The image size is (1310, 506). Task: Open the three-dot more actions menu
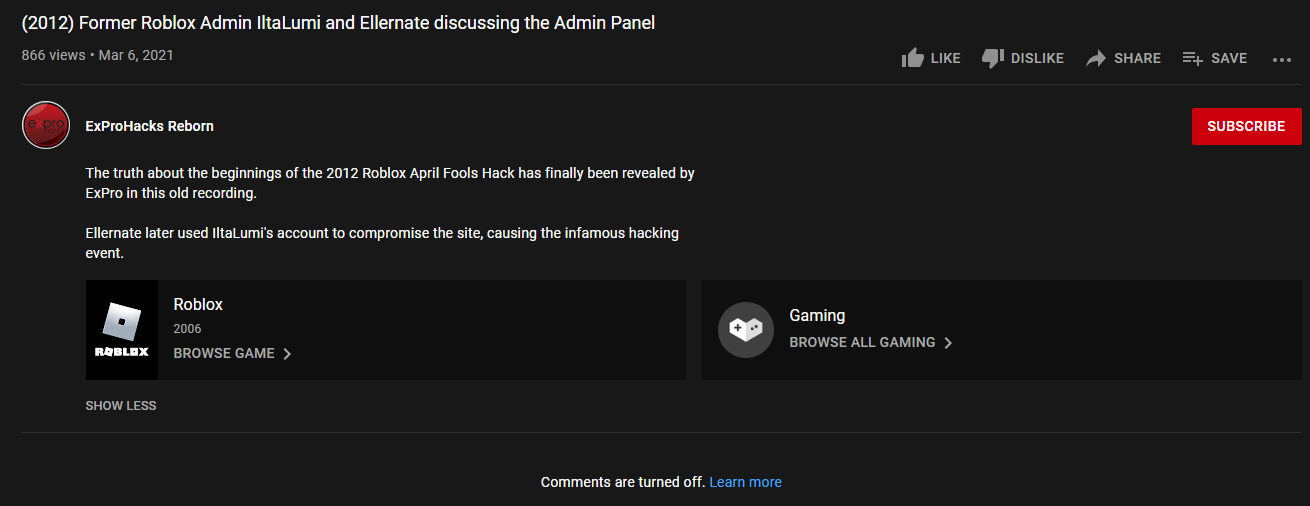(1282, 59)
